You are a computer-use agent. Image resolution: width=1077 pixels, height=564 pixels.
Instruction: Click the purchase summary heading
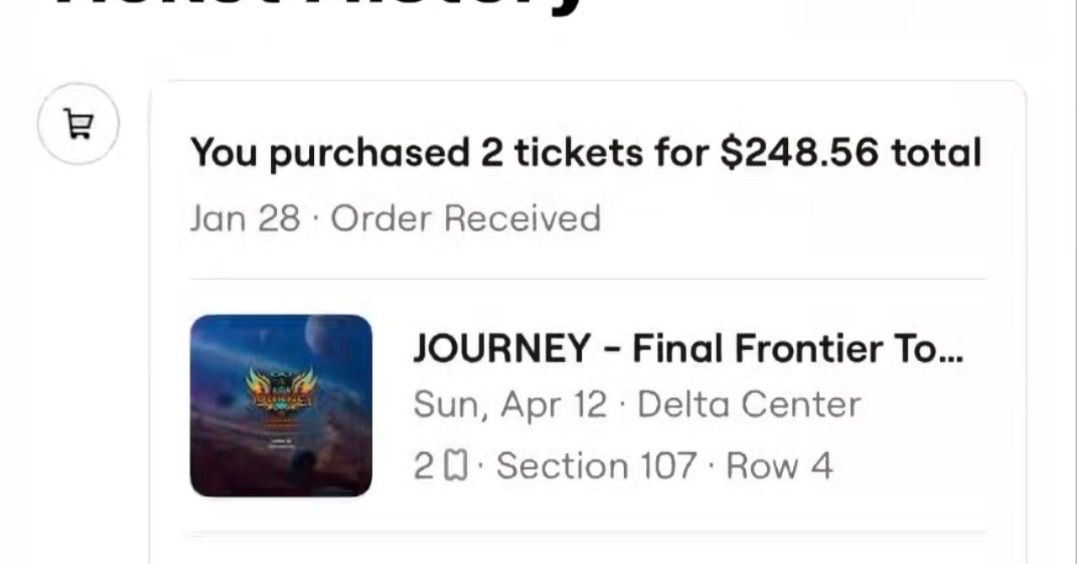tap(585, 153)
